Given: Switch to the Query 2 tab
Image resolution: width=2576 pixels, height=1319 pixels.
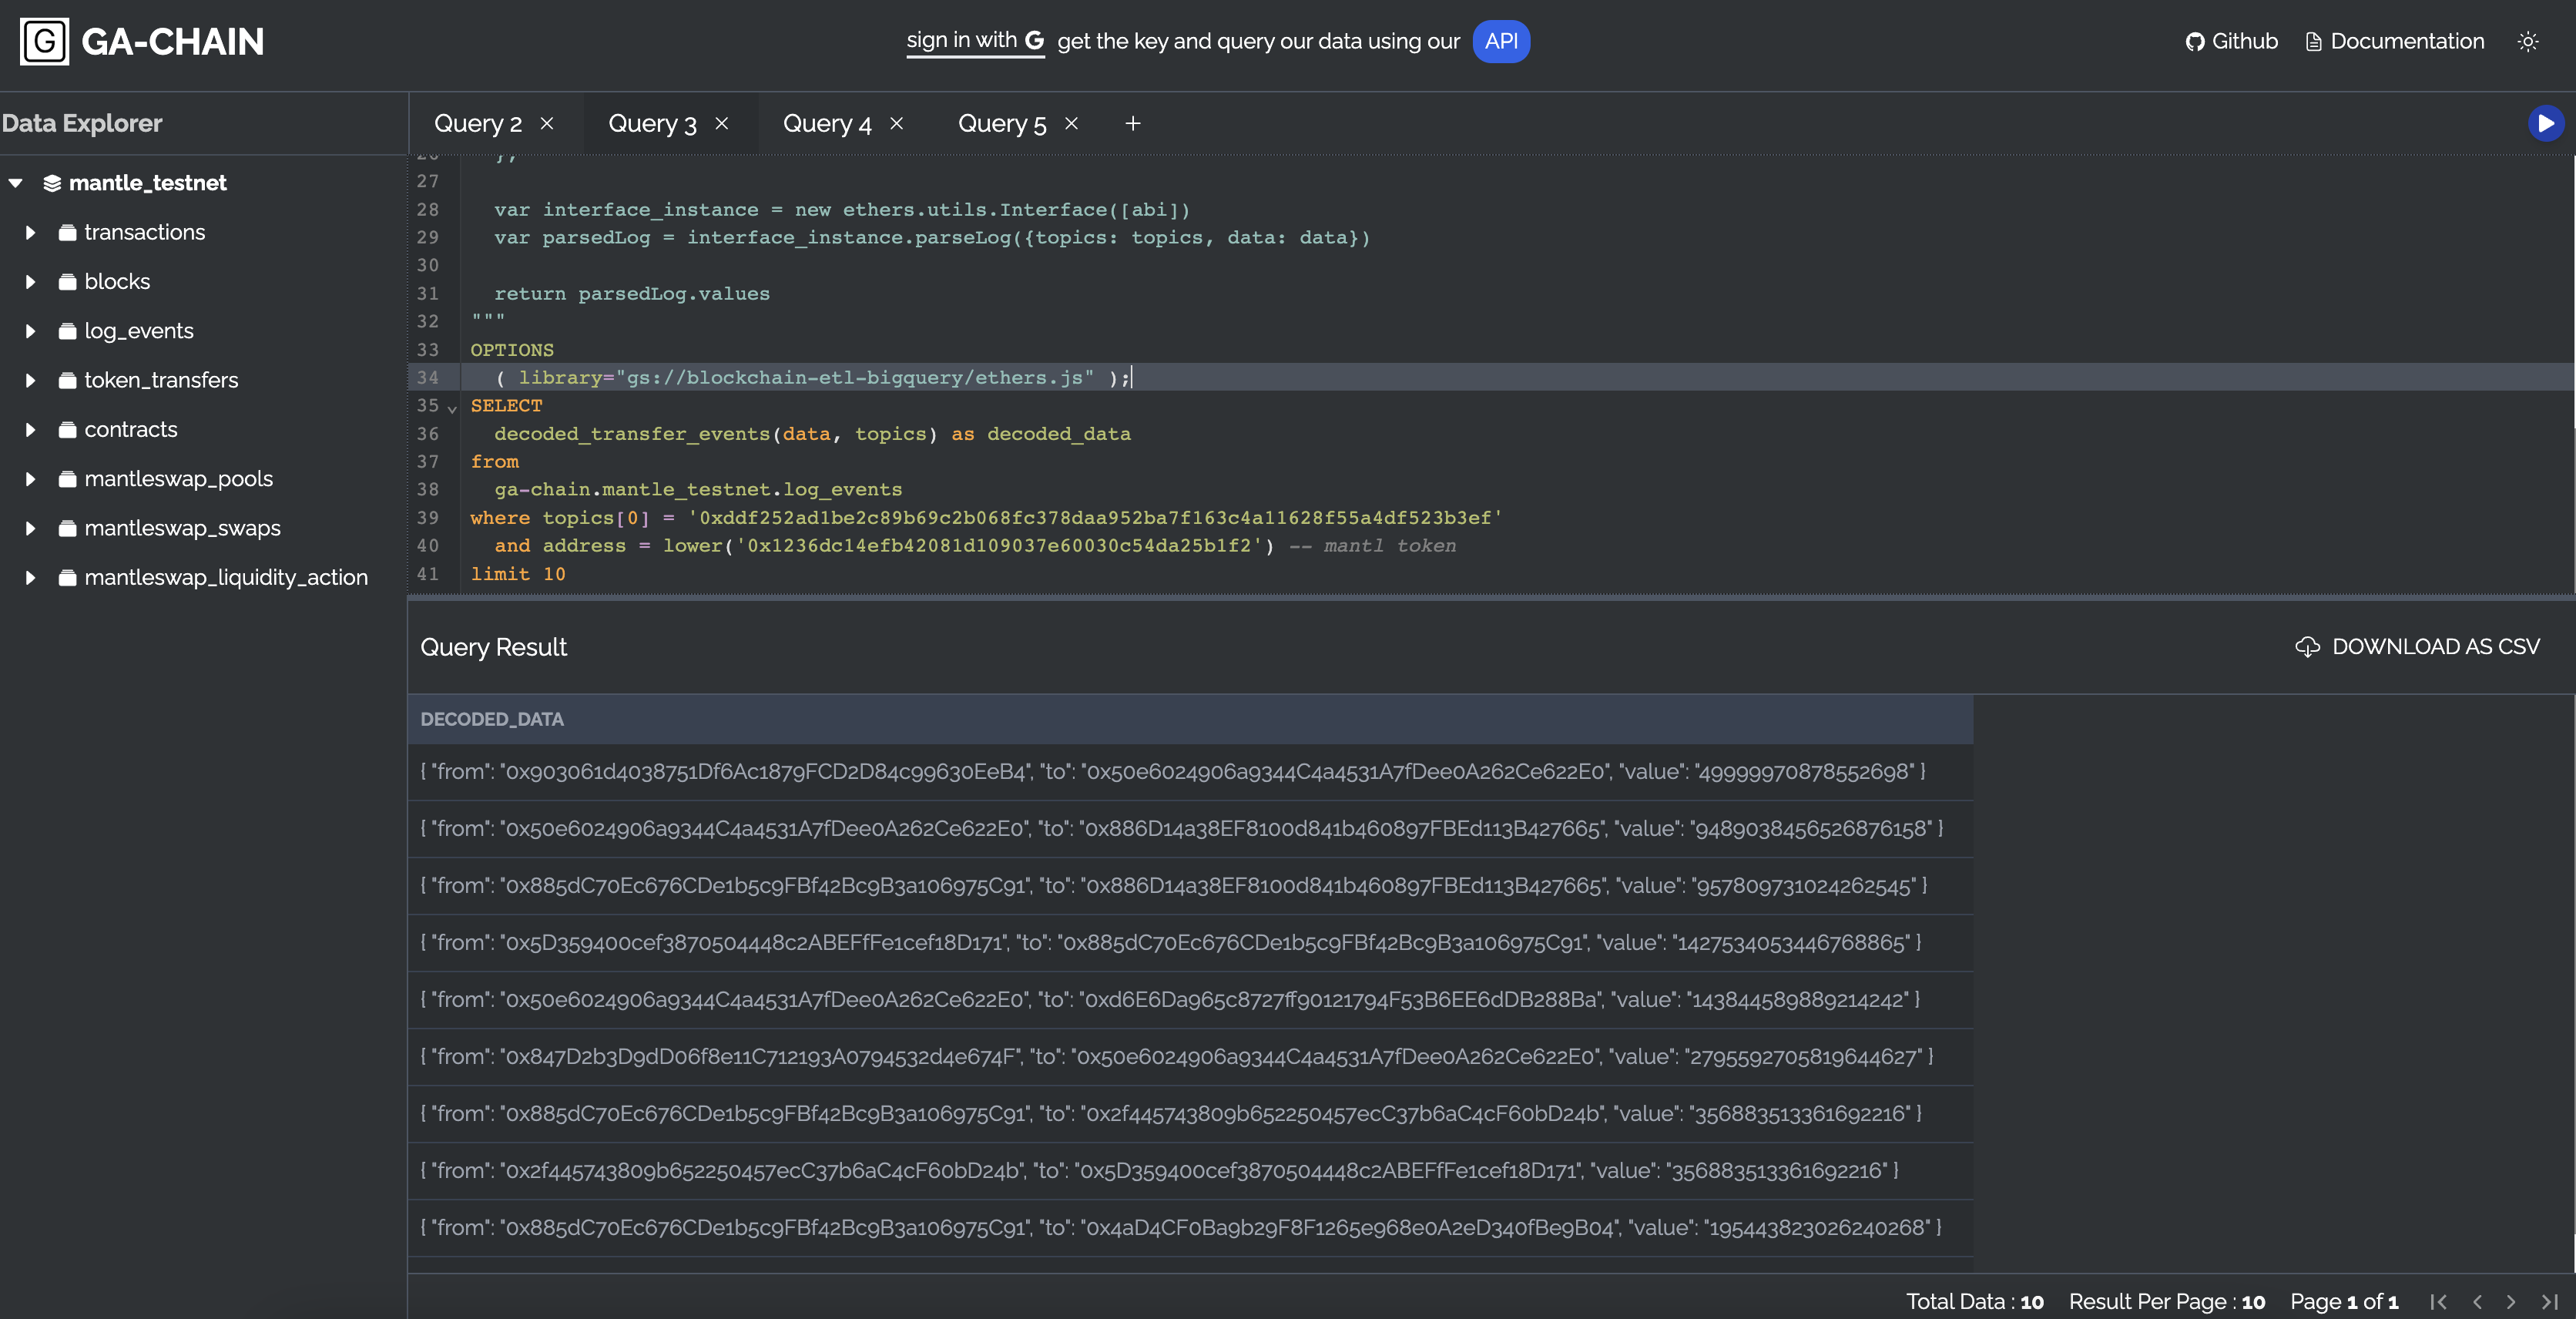Looking at the screenshot, I should (x=478, y=123).
